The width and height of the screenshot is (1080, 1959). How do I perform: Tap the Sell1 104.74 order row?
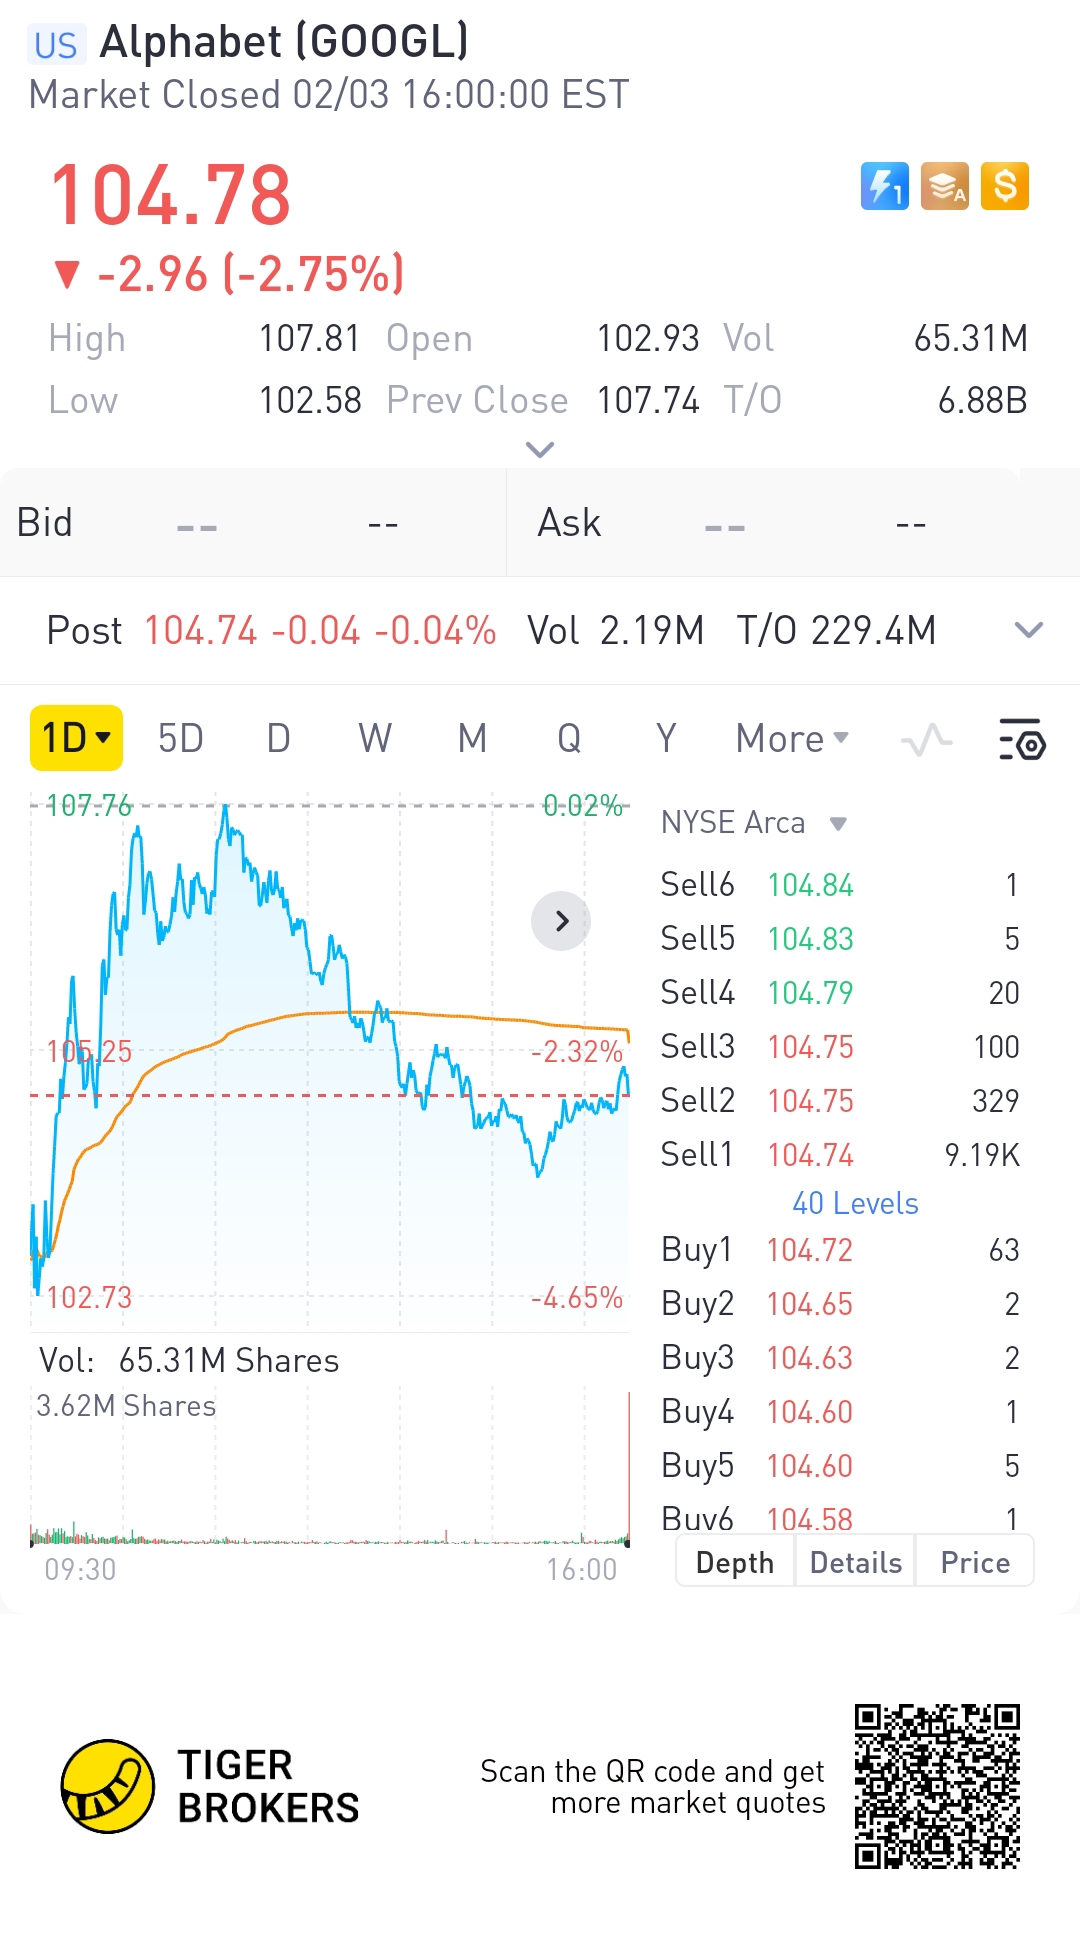840,1155
